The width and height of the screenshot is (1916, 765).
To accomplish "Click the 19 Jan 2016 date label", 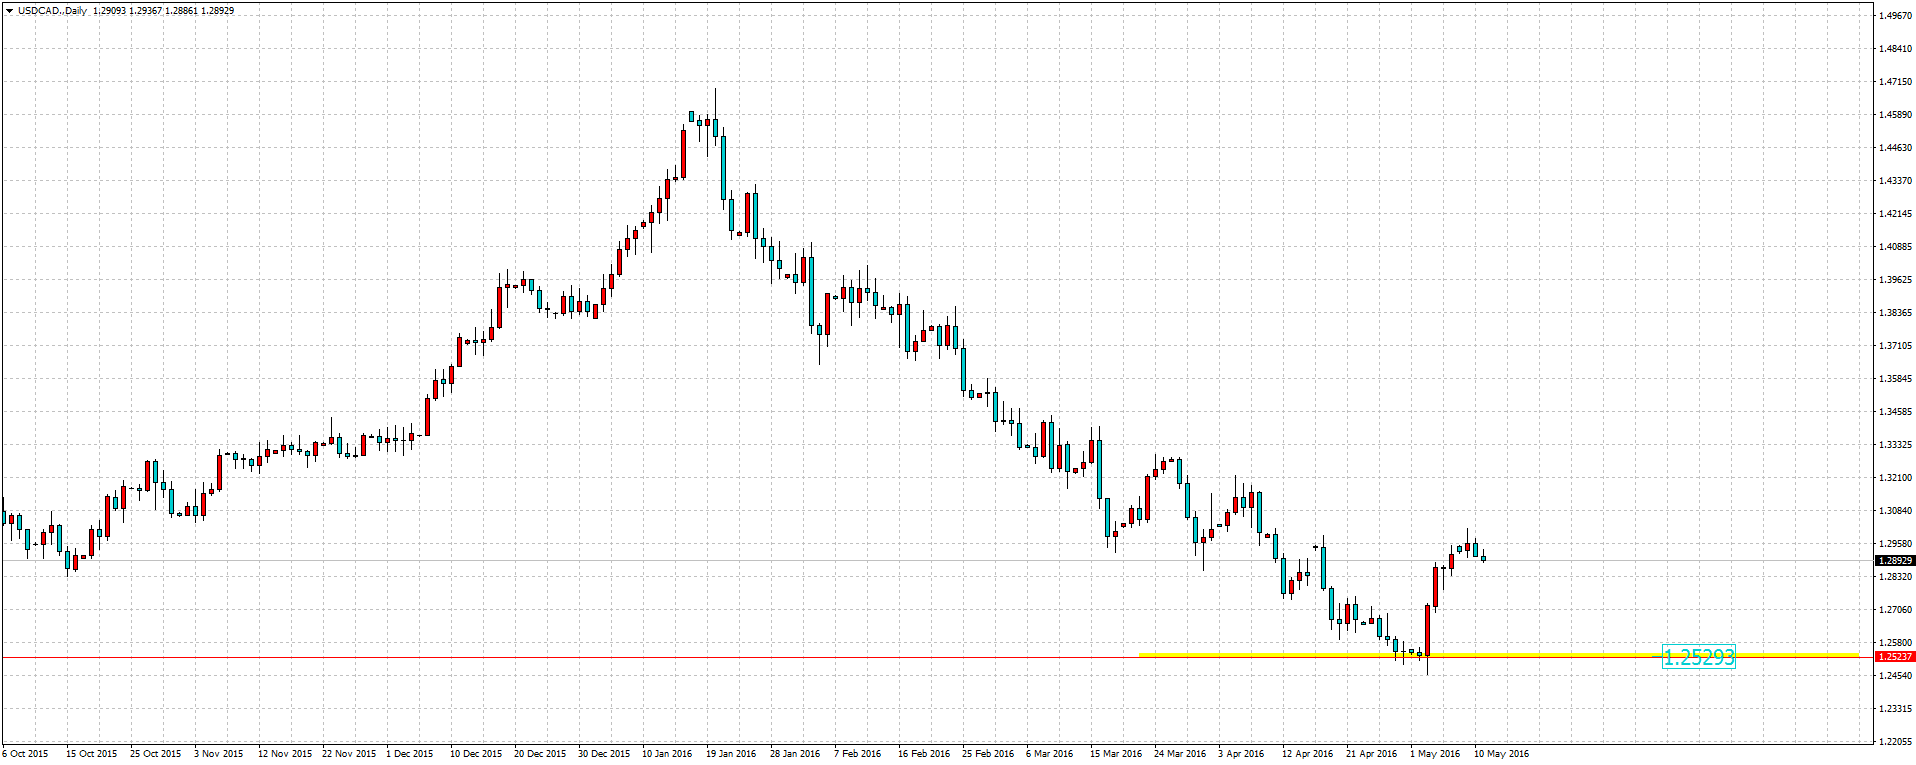I will click(x=730, y=754).
